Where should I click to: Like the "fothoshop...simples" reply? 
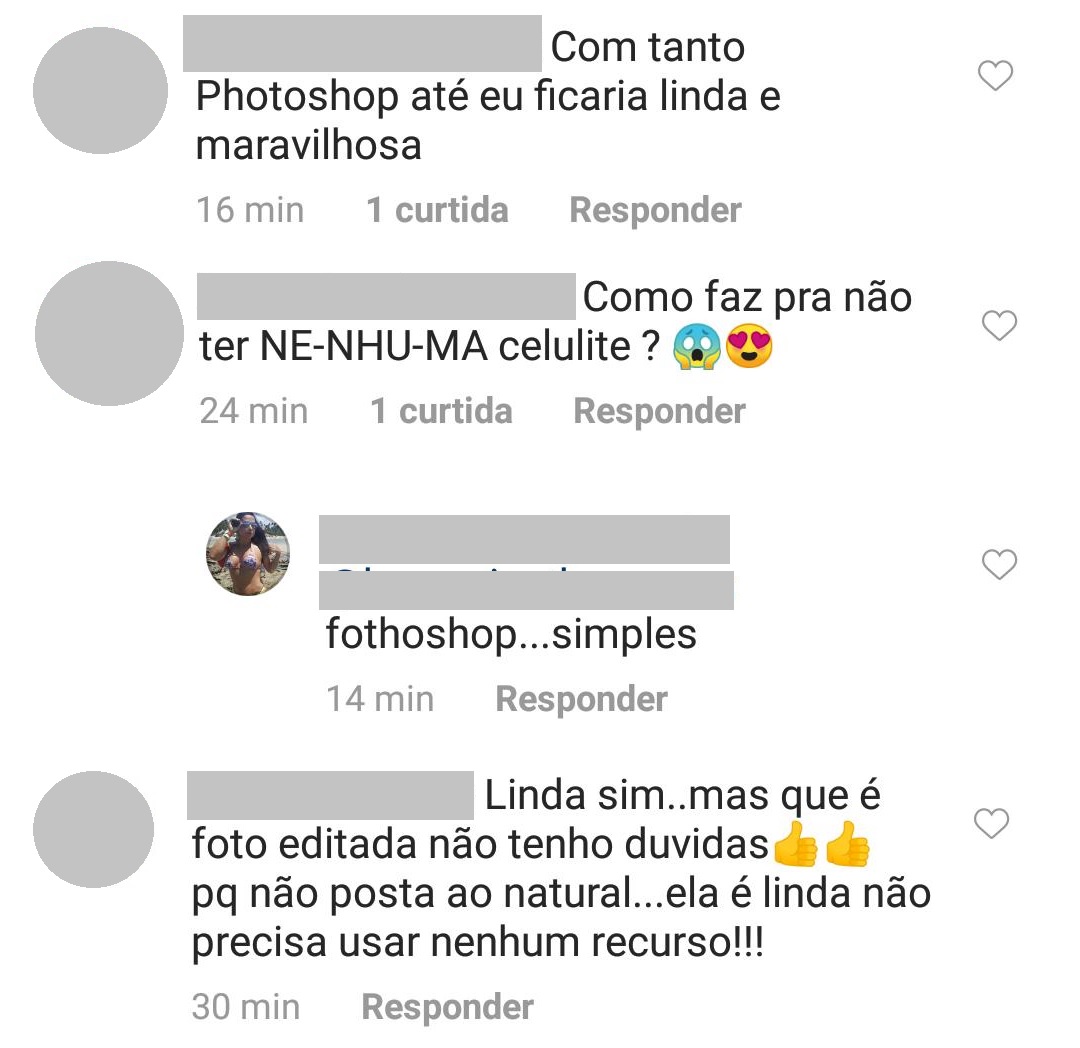click(x=999, y=564)
